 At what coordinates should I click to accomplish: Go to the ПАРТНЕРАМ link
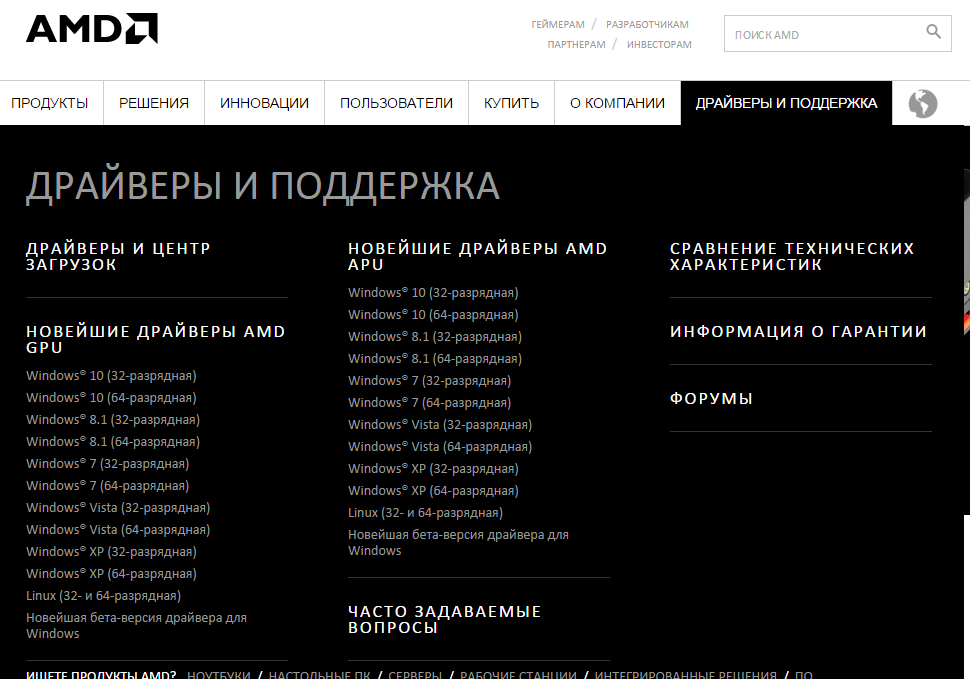(577, 45)
